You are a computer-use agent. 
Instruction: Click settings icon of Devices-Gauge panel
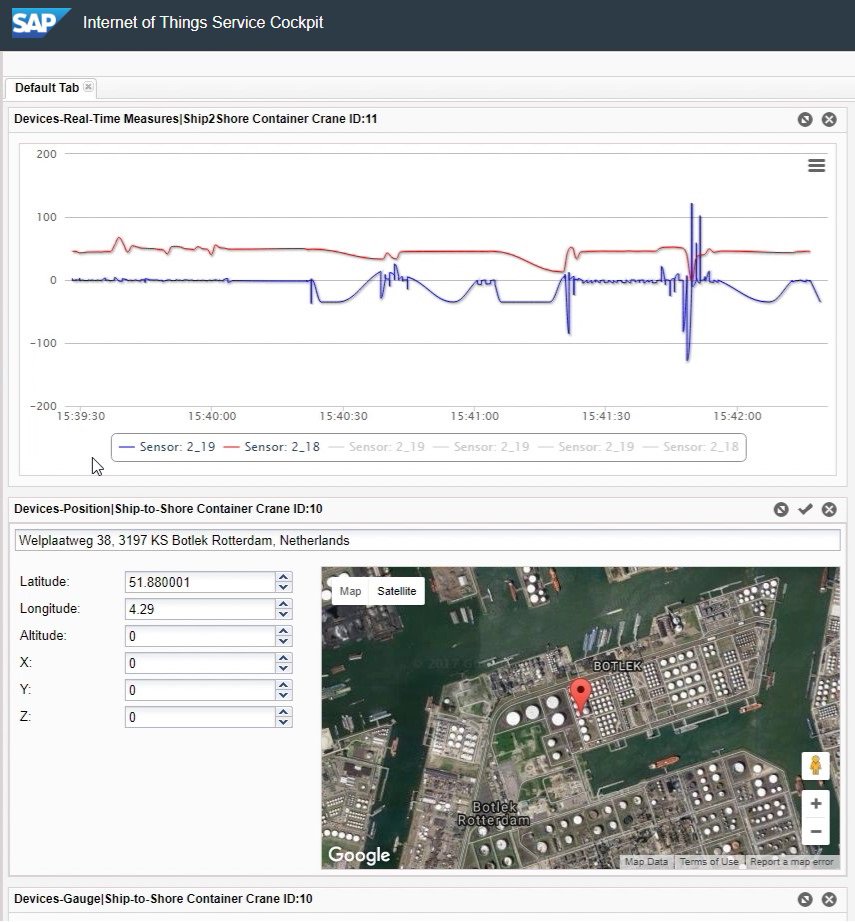805,899
